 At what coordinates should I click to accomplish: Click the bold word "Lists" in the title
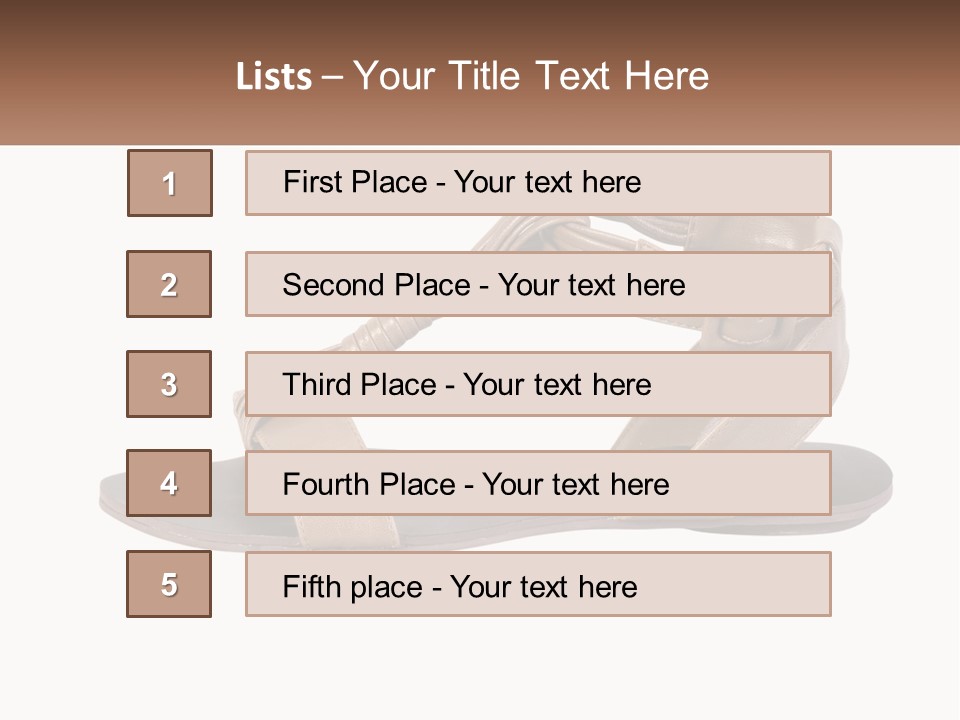tap(274, 77)
